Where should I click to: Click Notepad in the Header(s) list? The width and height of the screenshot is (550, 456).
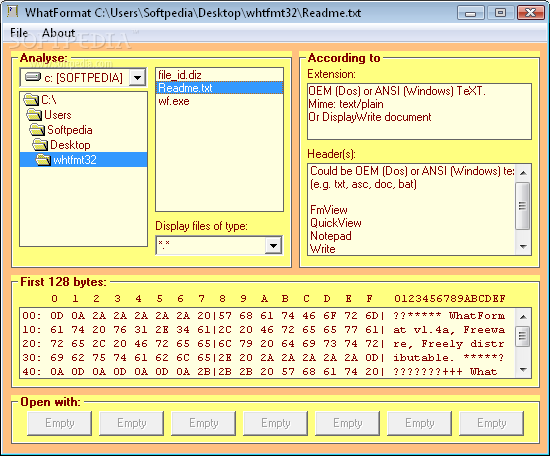pos(330,236)
